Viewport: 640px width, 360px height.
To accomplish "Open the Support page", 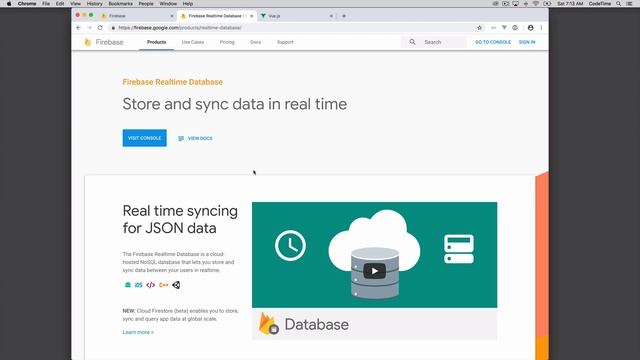I will [x=285, y=42].
